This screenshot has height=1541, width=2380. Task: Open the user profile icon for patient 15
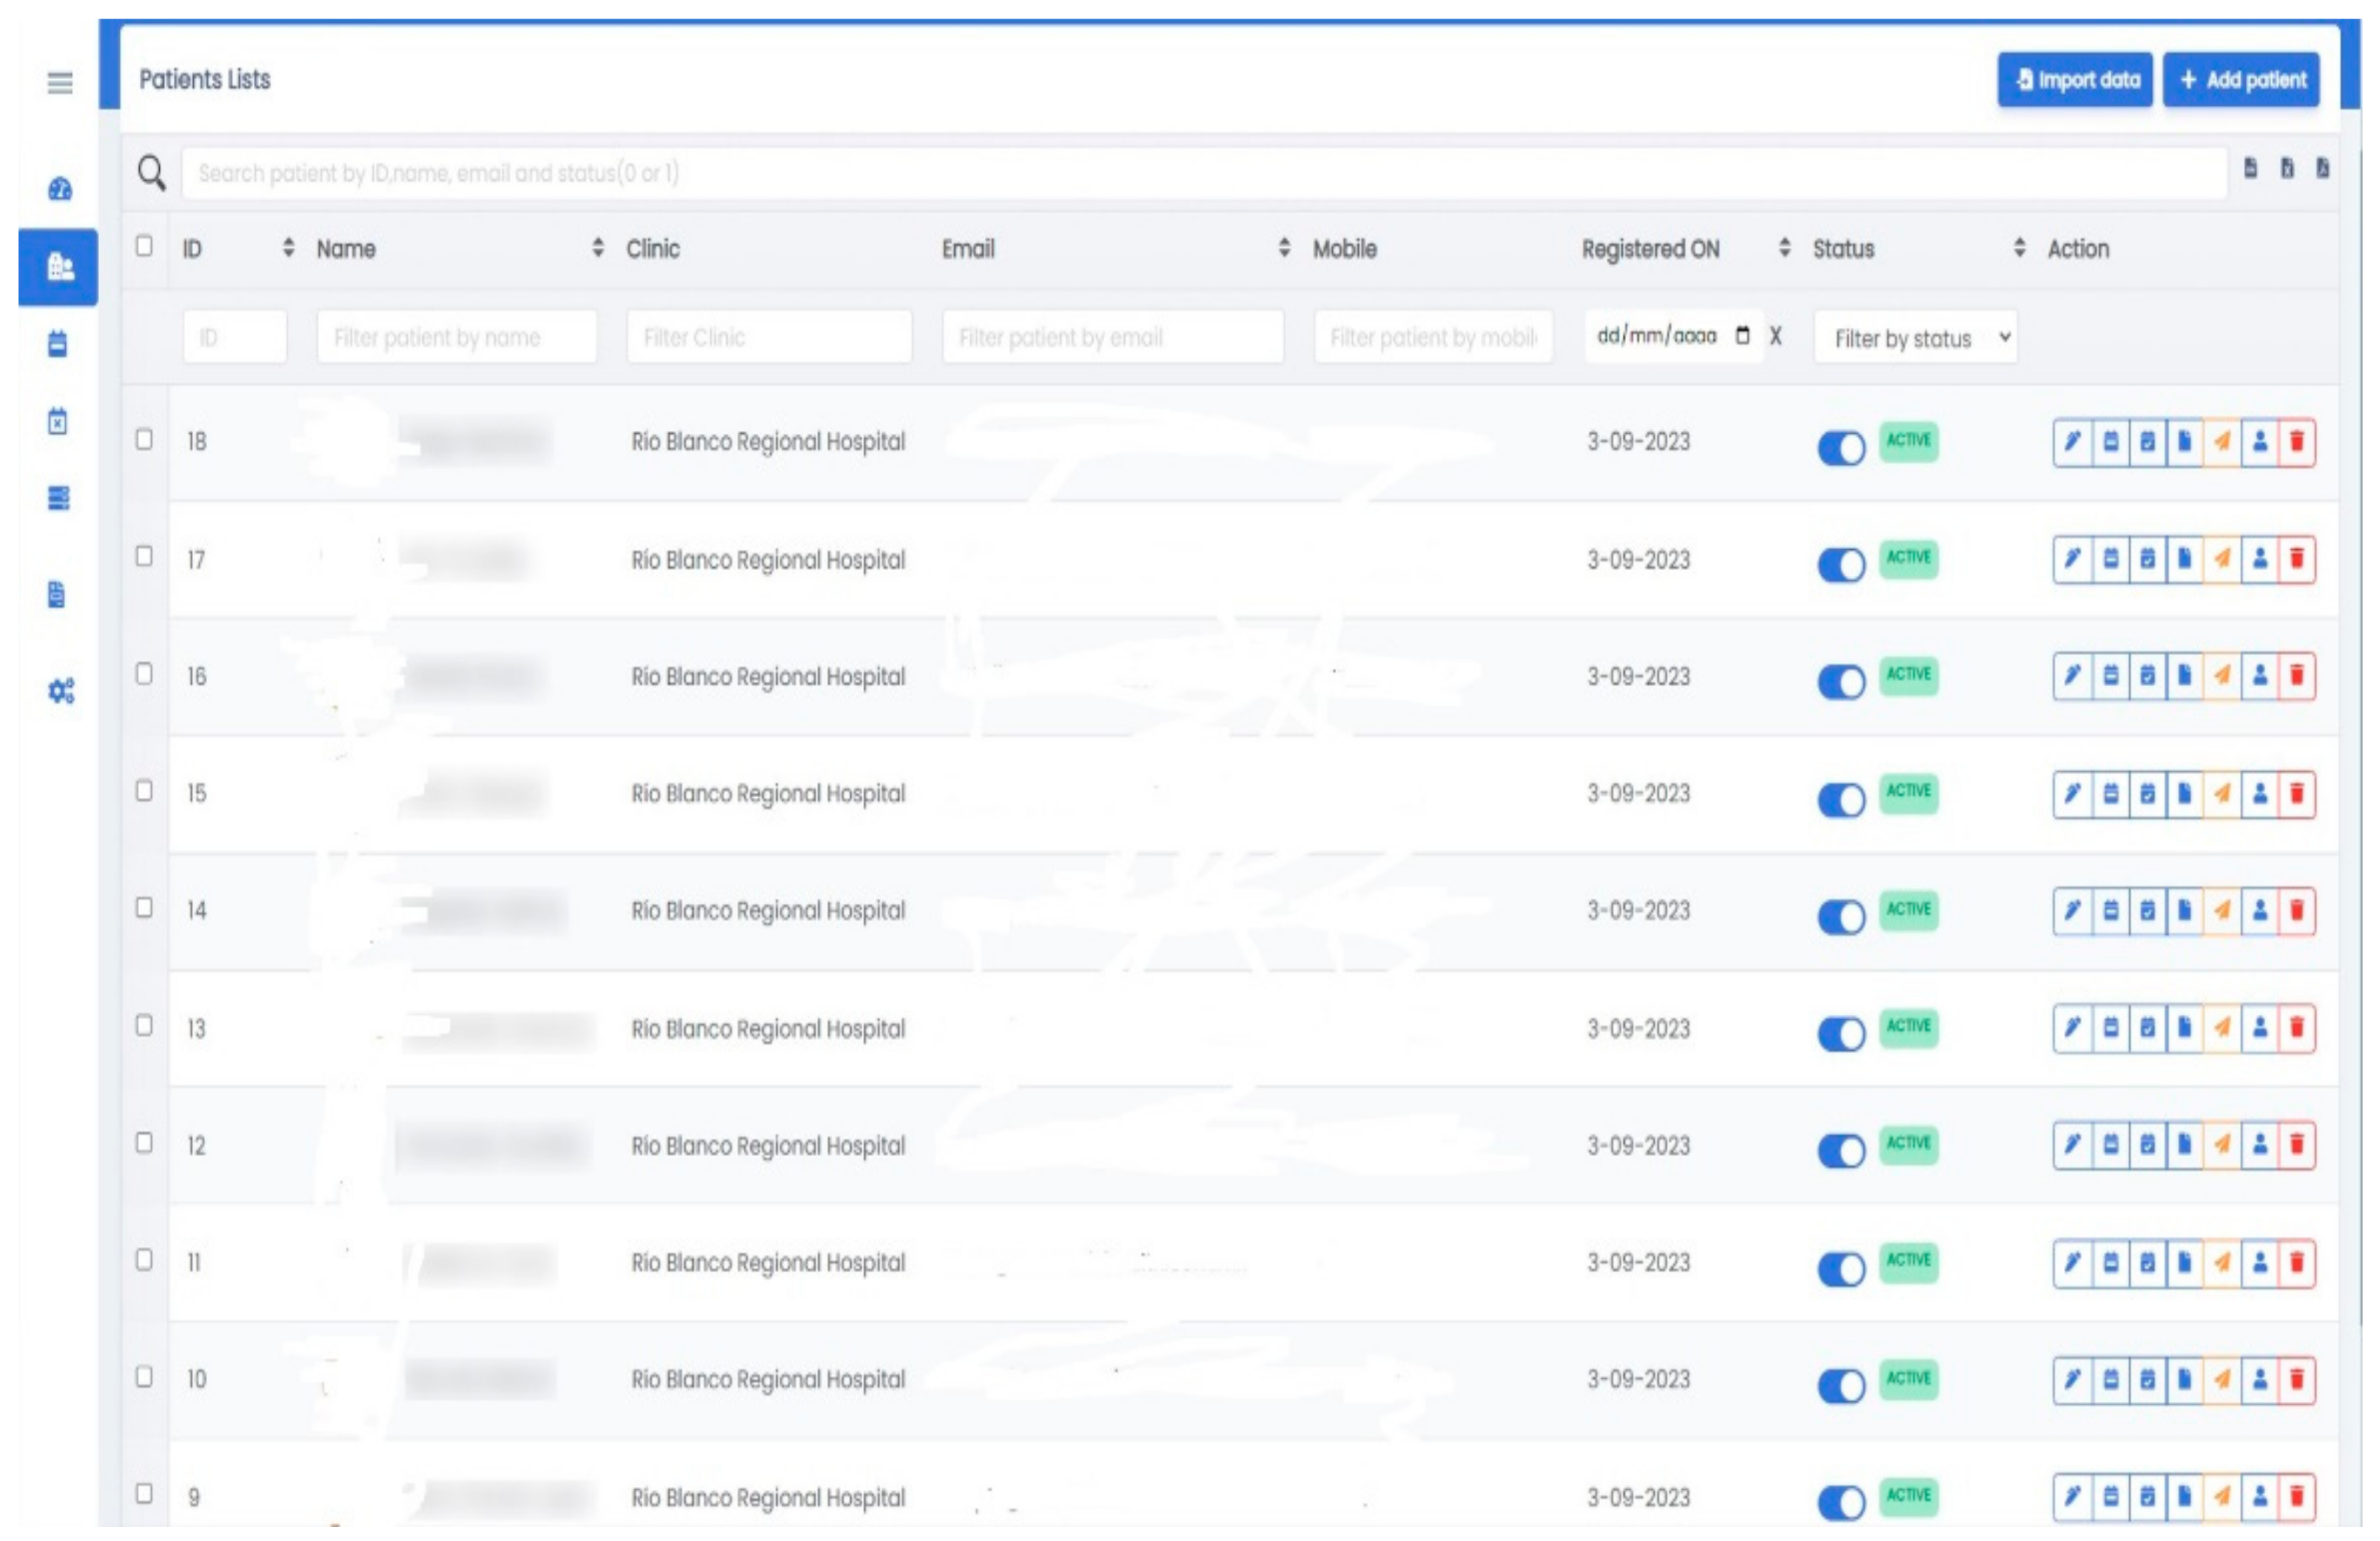pos(2259,793)
